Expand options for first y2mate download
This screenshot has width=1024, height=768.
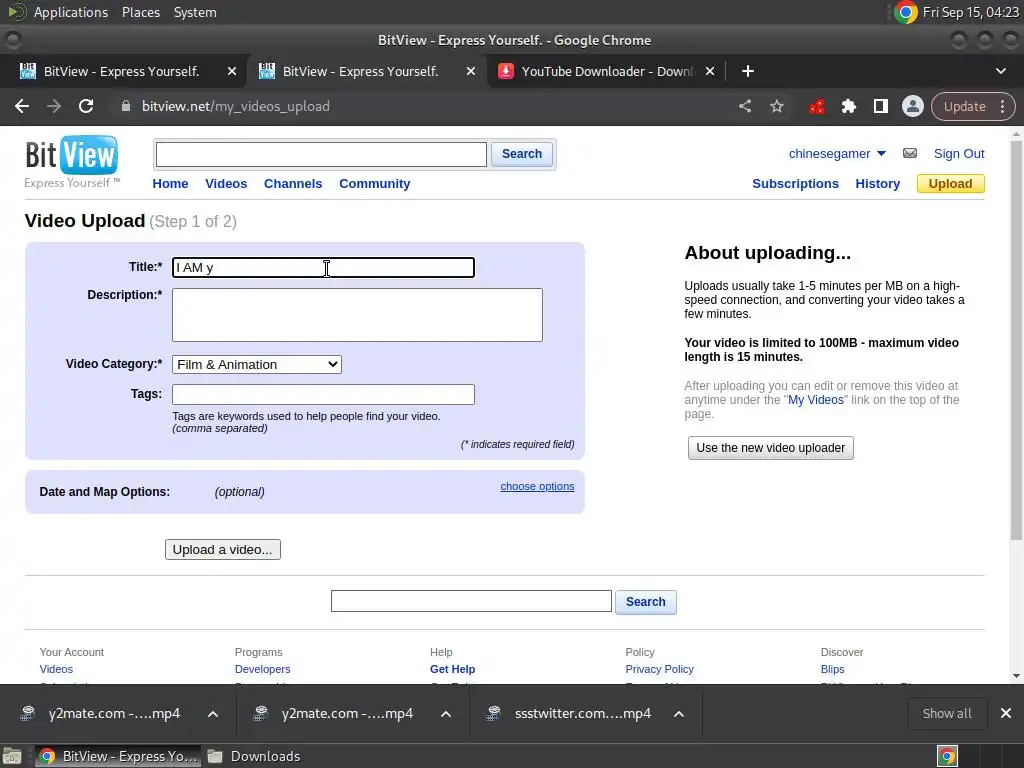coord(213,714)
